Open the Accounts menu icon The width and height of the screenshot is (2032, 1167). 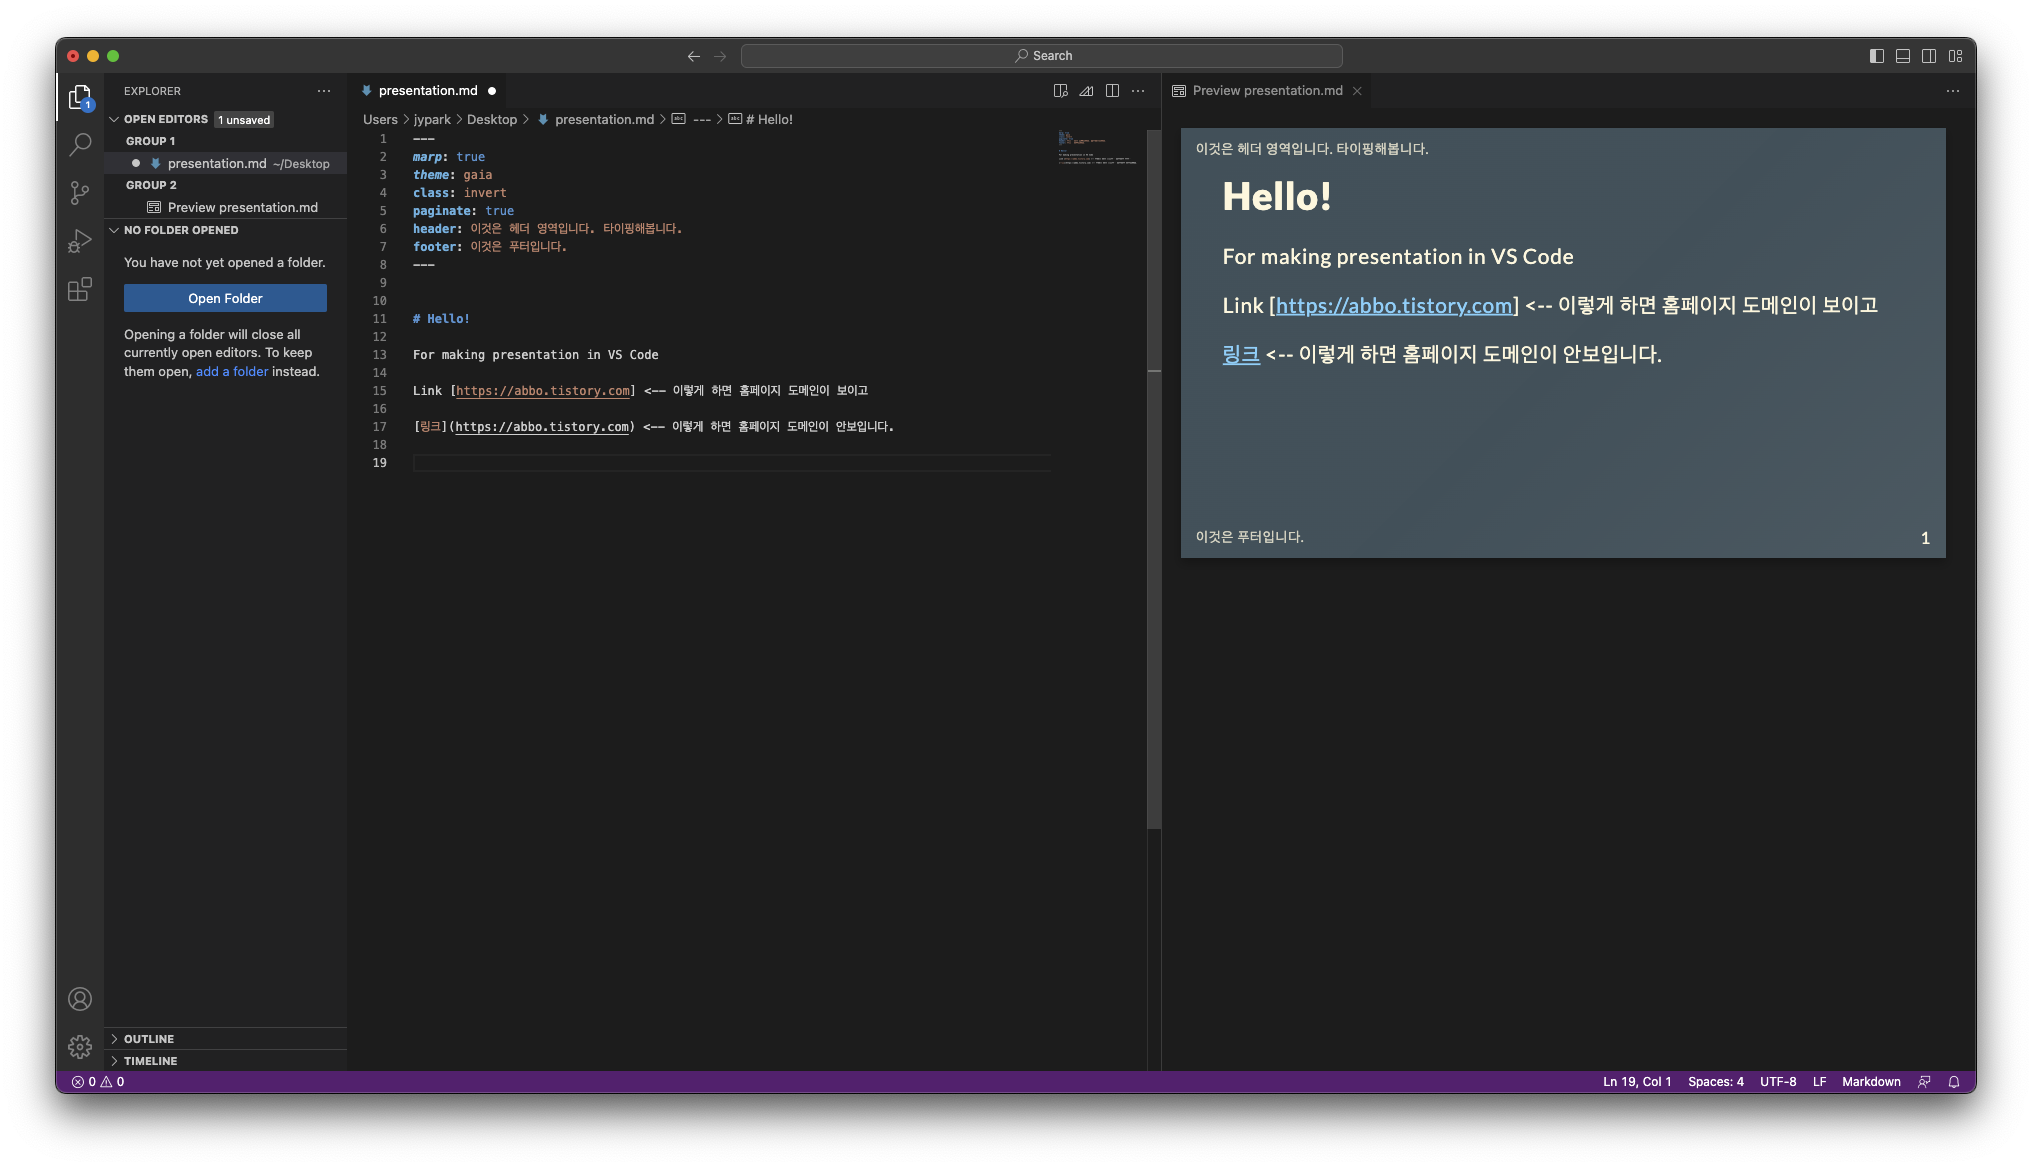[80, 999]
